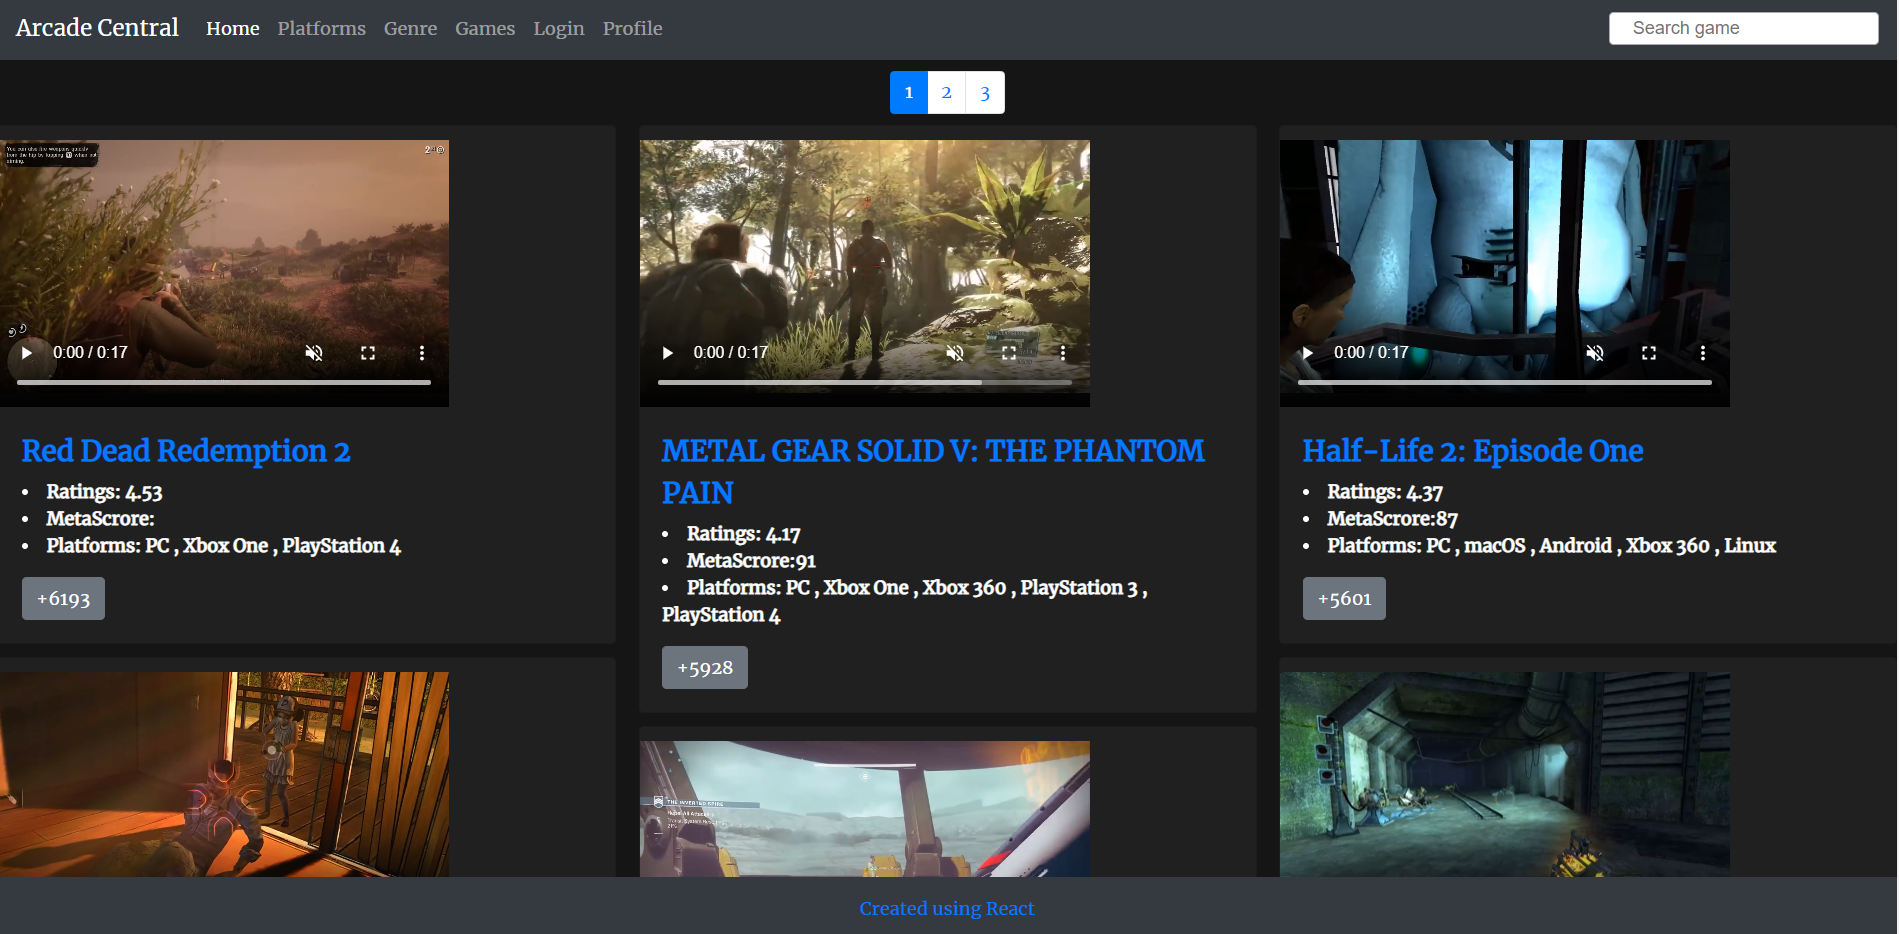Open the Profile page
Image resolution: width=1899 pixels, height=934 pixels.
click(x=633, y=29)
